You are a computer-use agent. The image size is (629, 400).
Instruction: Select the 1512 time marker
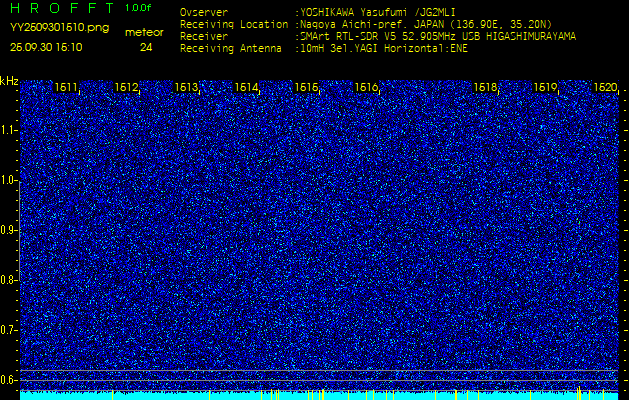(127, 88)
